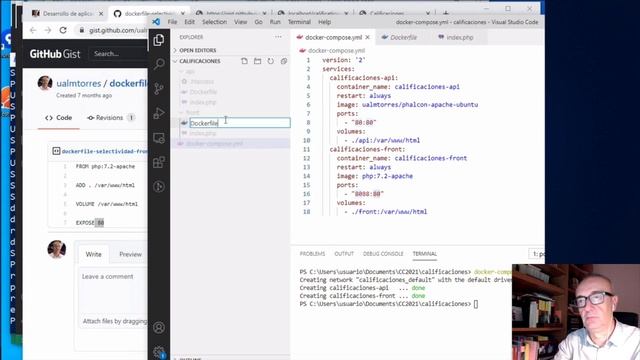Click New Folder icon in Calificaciones header

(257, 61)
